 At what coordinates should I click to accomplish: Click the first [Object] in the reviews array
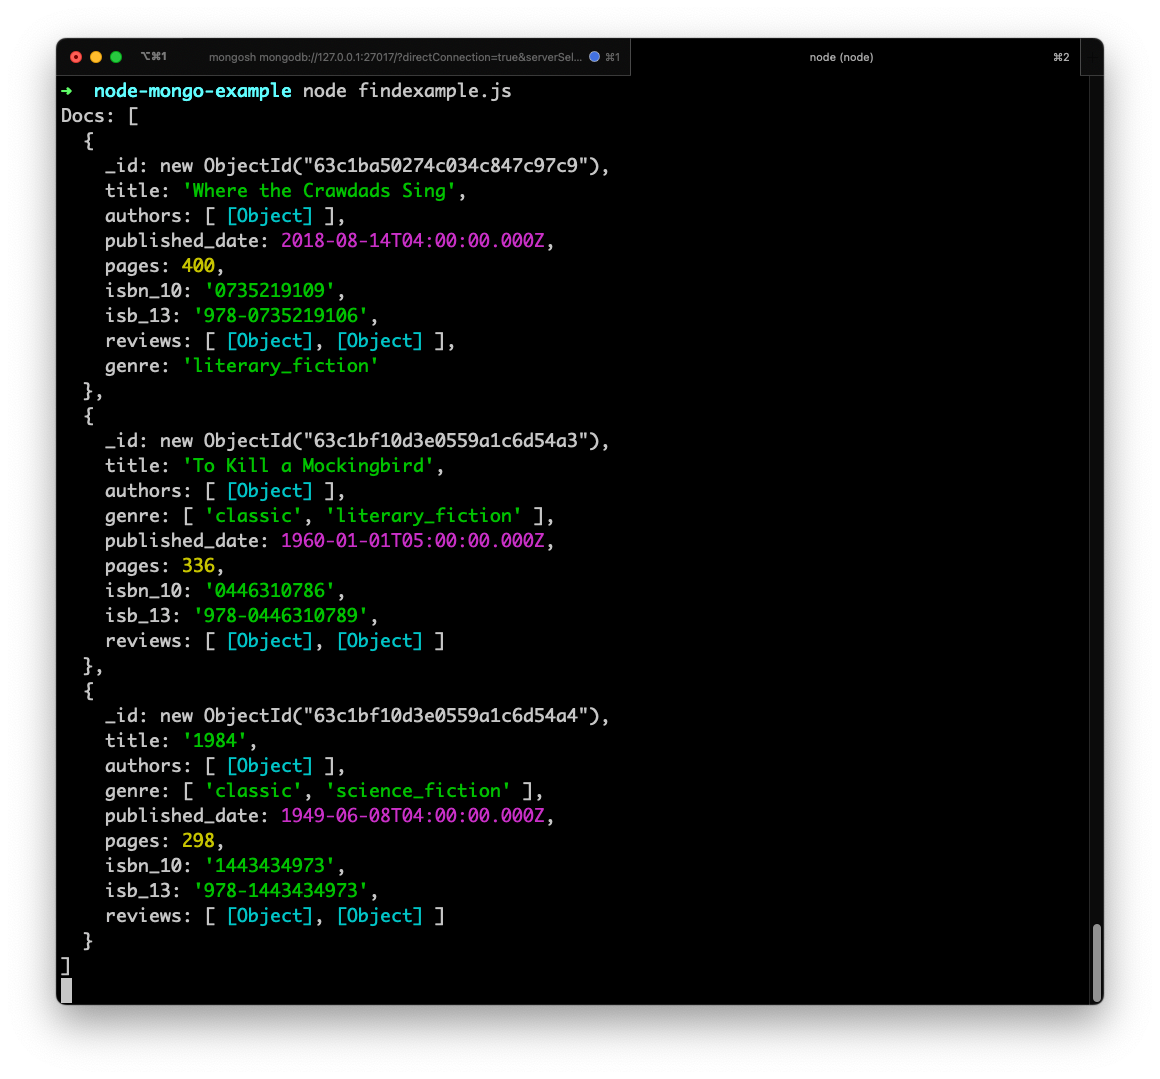tap(270, 340)
